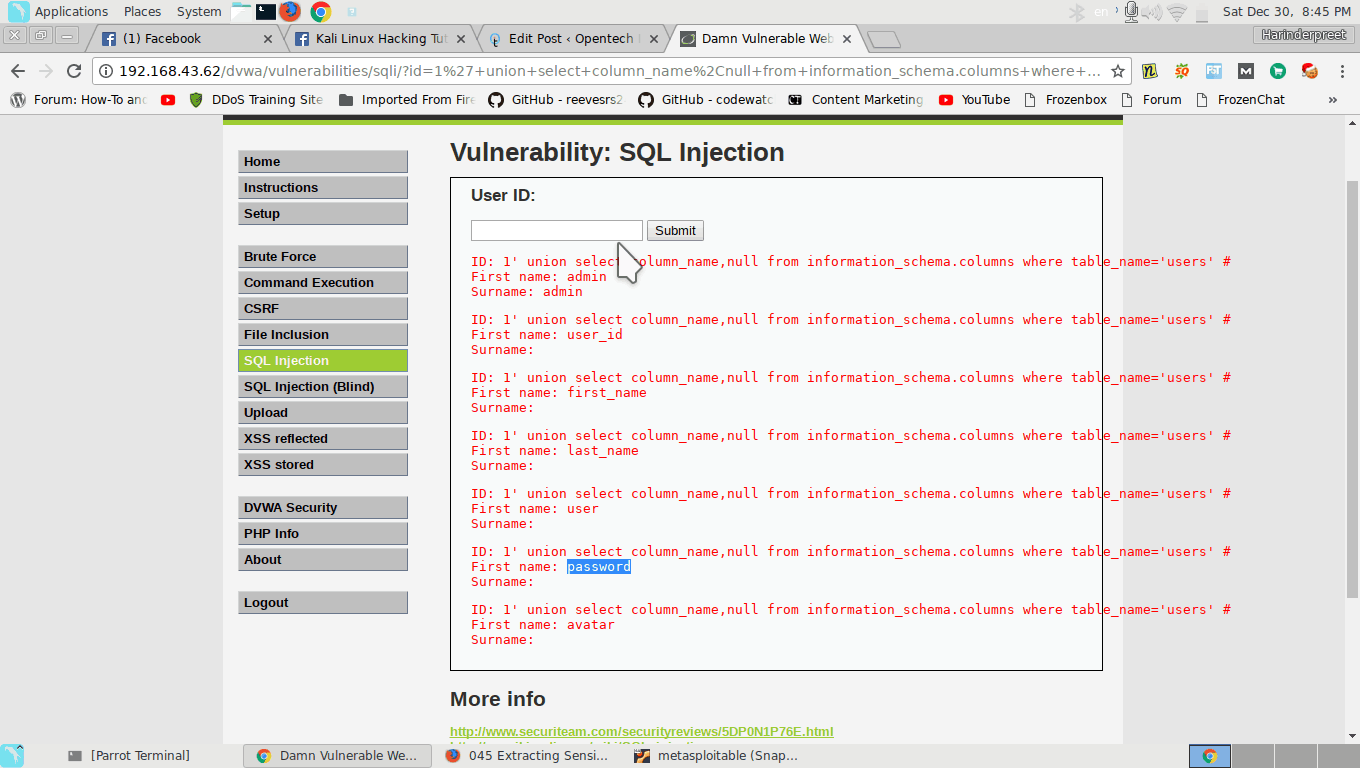Open Content Marketing bookmark
Image resolution: width=1360 pixels, height=768 pixels.
click(856, 100)
